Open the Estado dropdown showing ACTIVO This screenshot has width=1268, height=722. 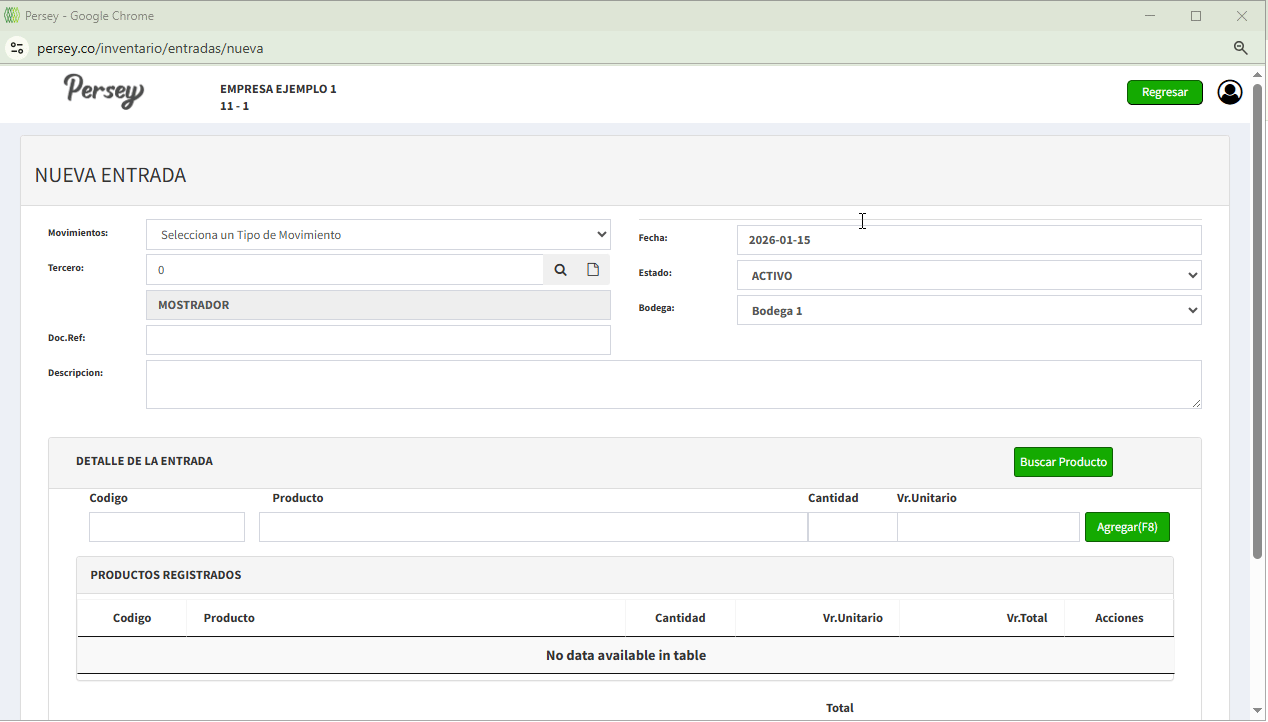[968, 275]
